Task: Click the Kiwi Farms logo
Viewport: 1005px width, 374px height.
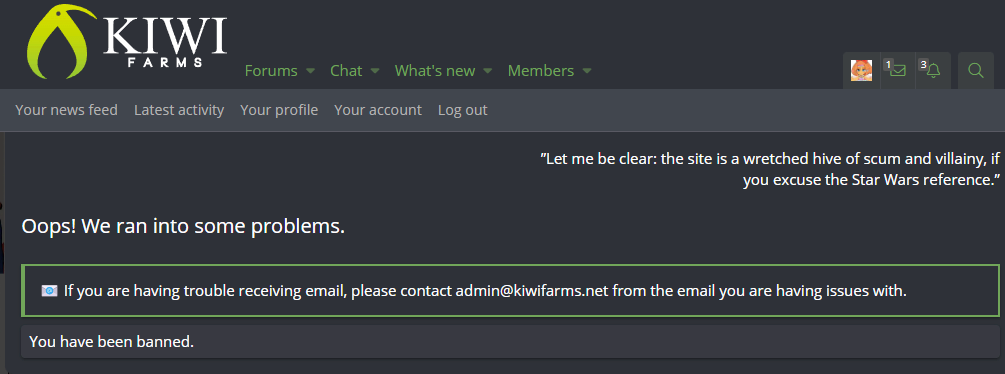Action: (127, 42)
